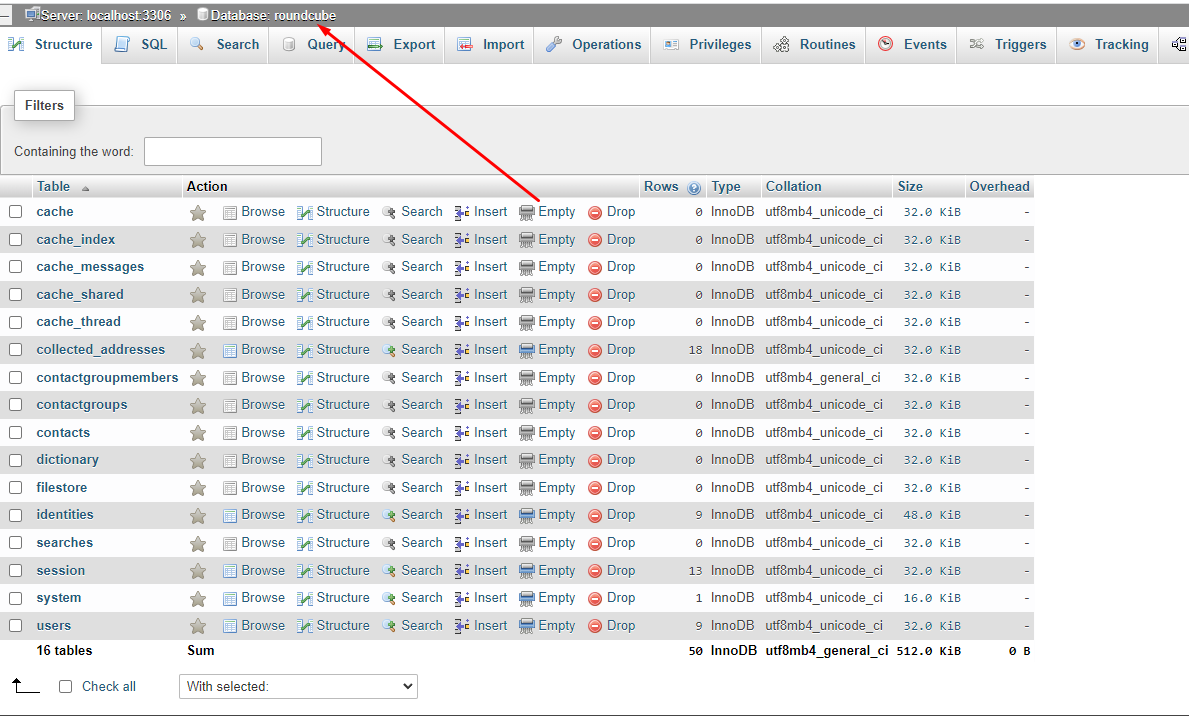Click the Privileges tab icon
The width and height of the screenshot is (1189, 725).
pos(671,45)
